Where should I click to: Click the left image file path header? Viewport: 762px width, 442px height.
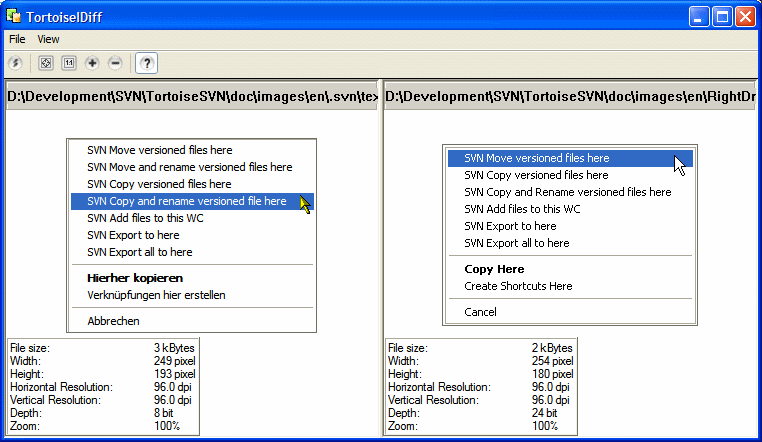click(x=192, y=97)
